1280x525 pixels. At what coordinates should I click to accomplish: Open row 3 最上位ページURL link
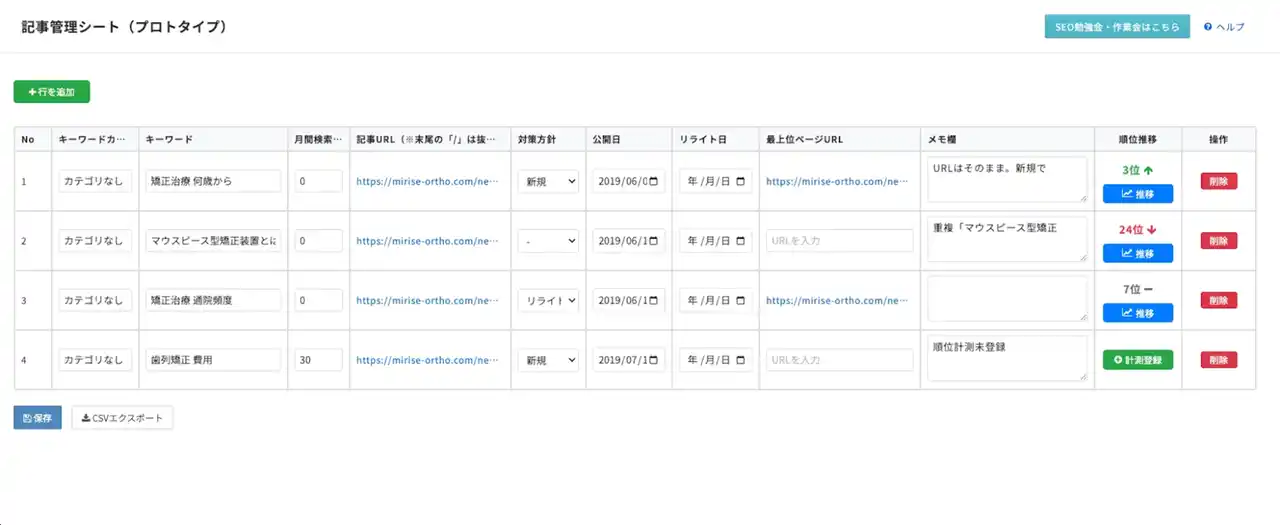(x=838, y=300)
